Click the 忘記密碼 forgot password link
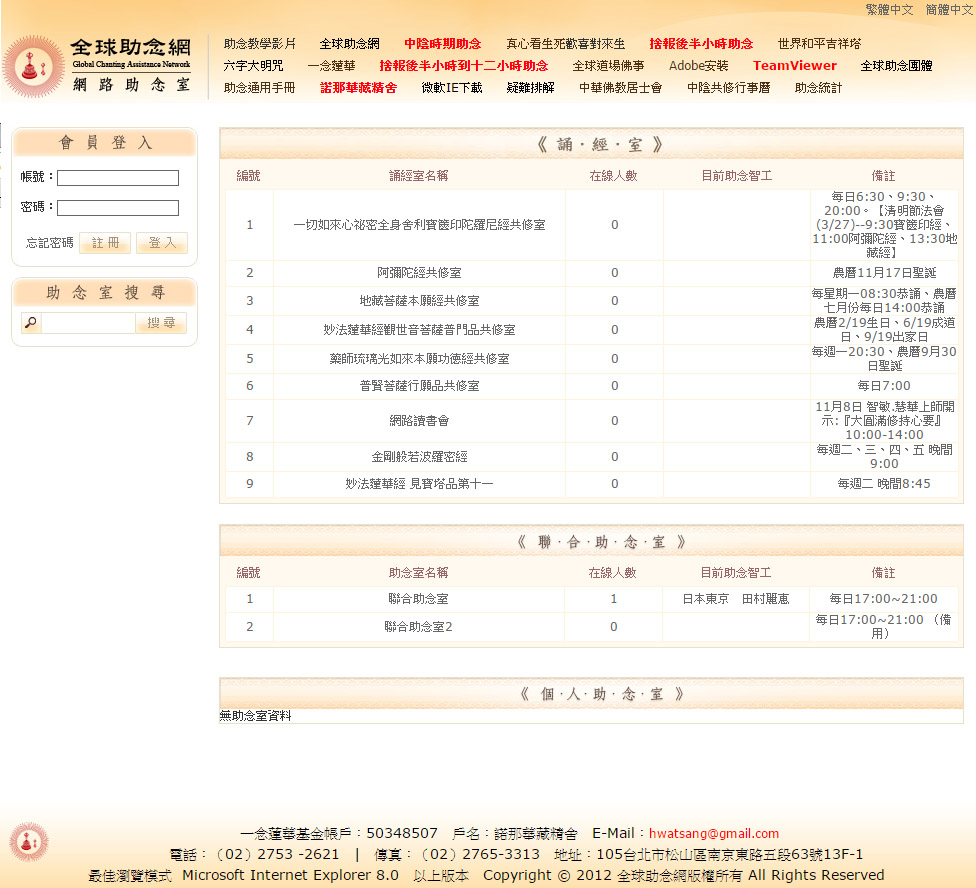The width and height of the screenshot is (976, 888). tap(49, 243)
